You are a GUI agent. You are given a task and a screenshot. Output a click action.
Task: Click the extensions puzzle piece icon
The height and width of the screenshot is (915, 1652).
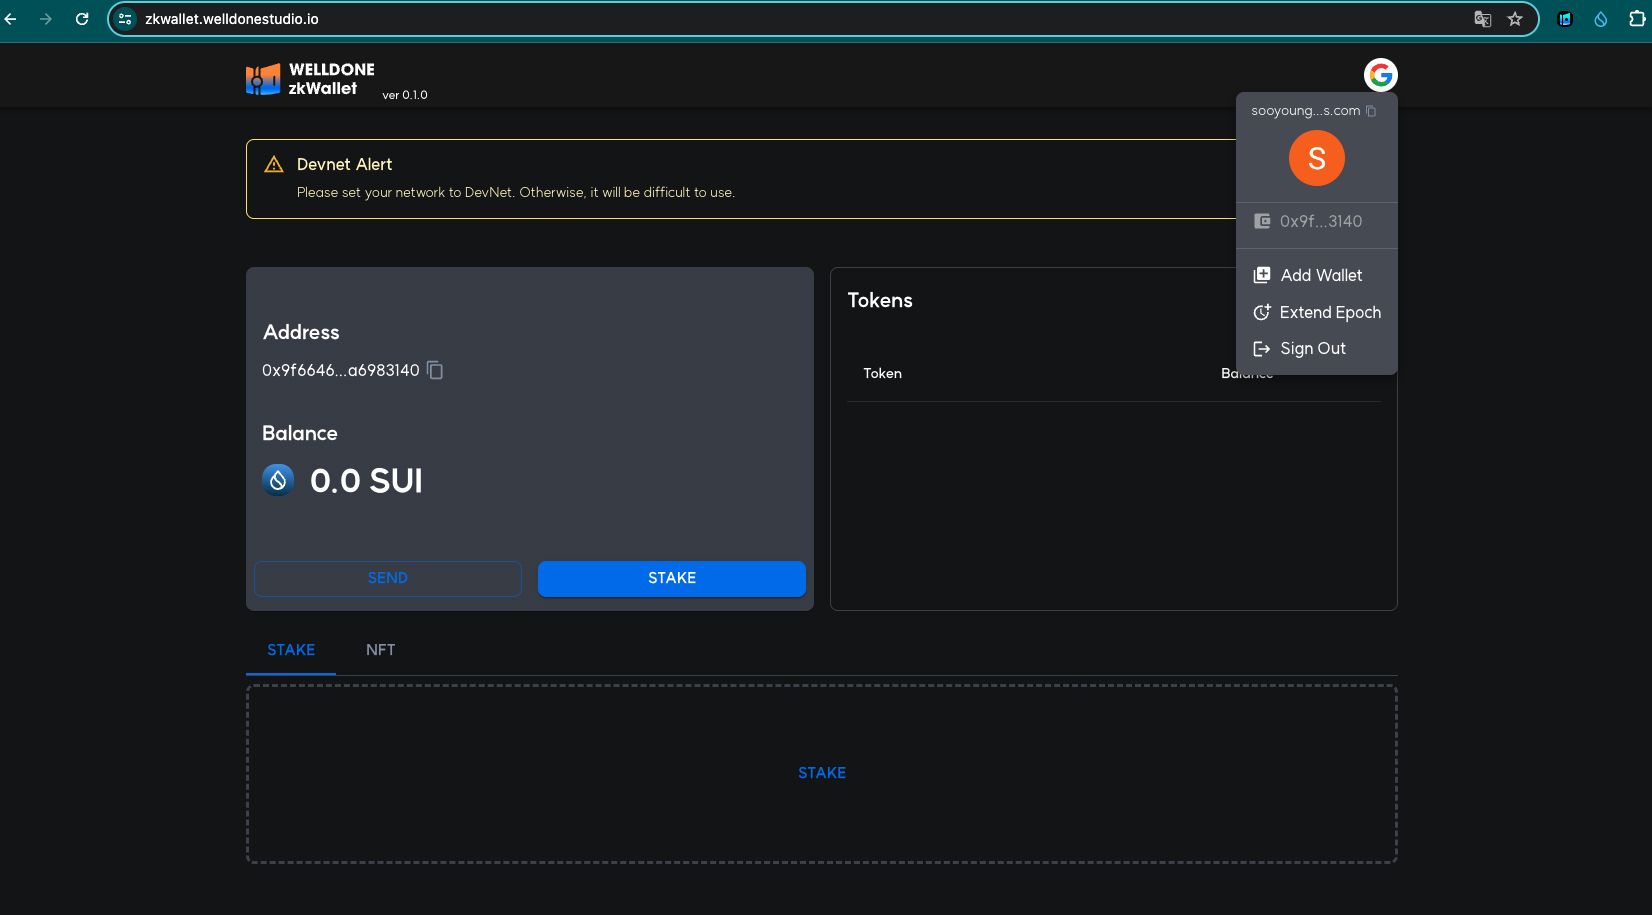(x=1638, y=18)
